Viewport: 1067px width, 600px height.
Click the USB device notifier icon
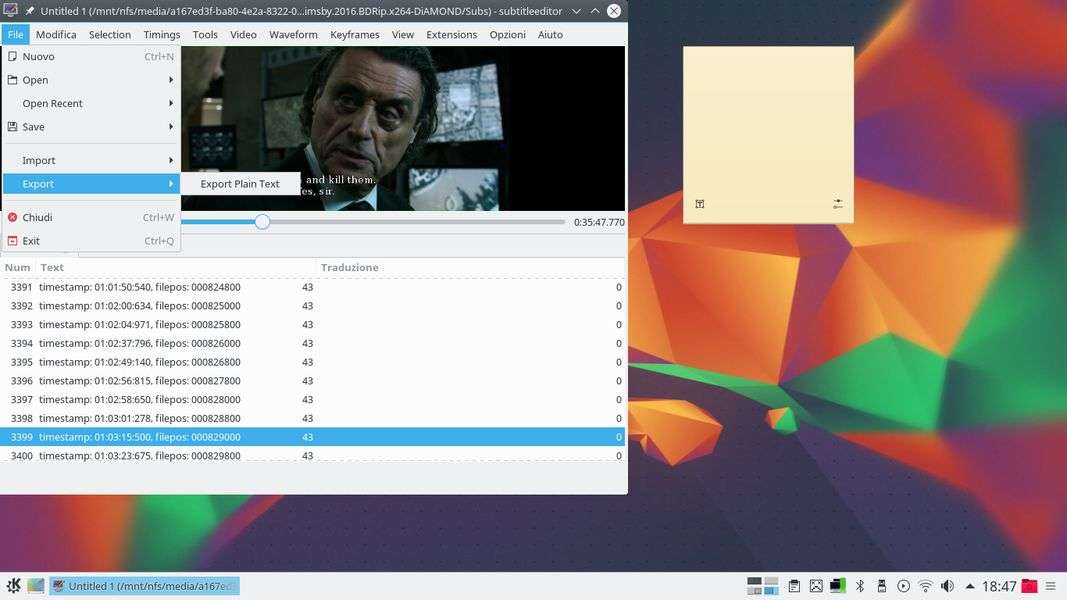[x=881, y=586]
